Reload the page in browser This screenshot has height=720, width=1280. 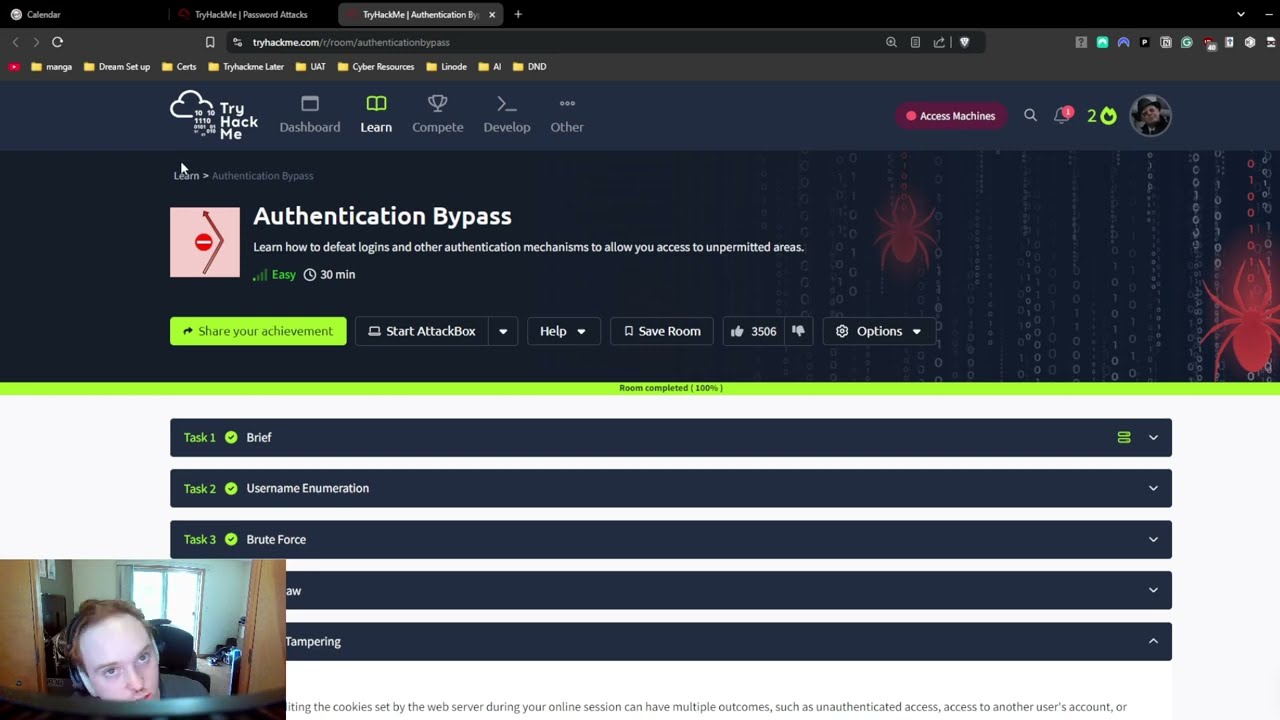click(57, 42)
